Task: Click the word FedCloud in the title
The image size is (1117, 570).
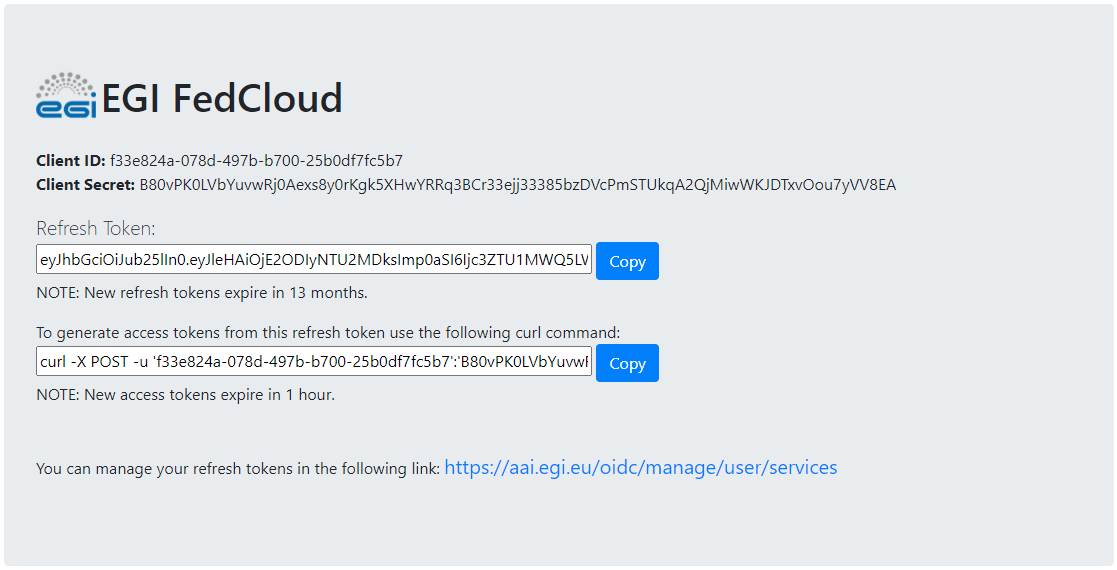Action: [258, 99]
